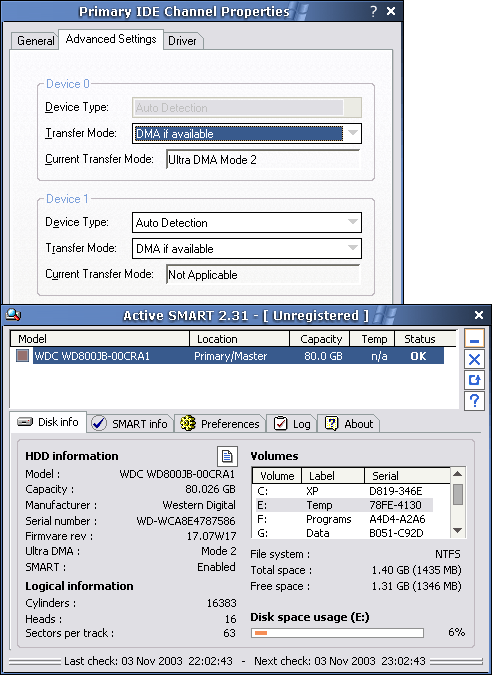
Task: Click the Capacity column header
Action: (320, 339)
